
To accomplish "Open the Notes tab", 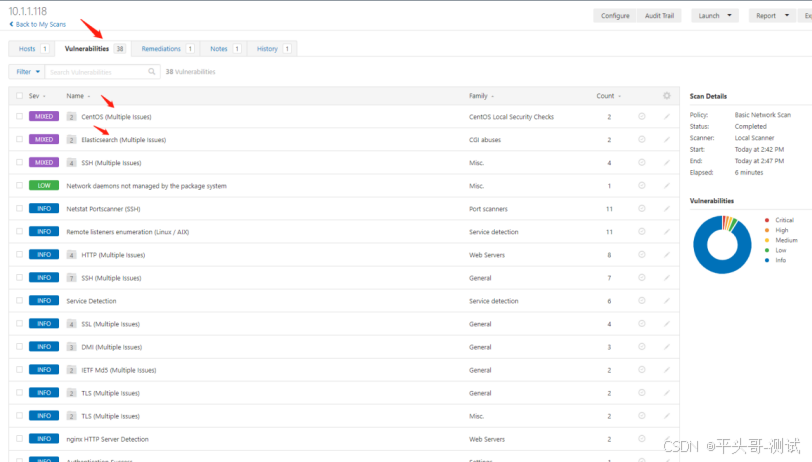I will [x=224, y=49].
